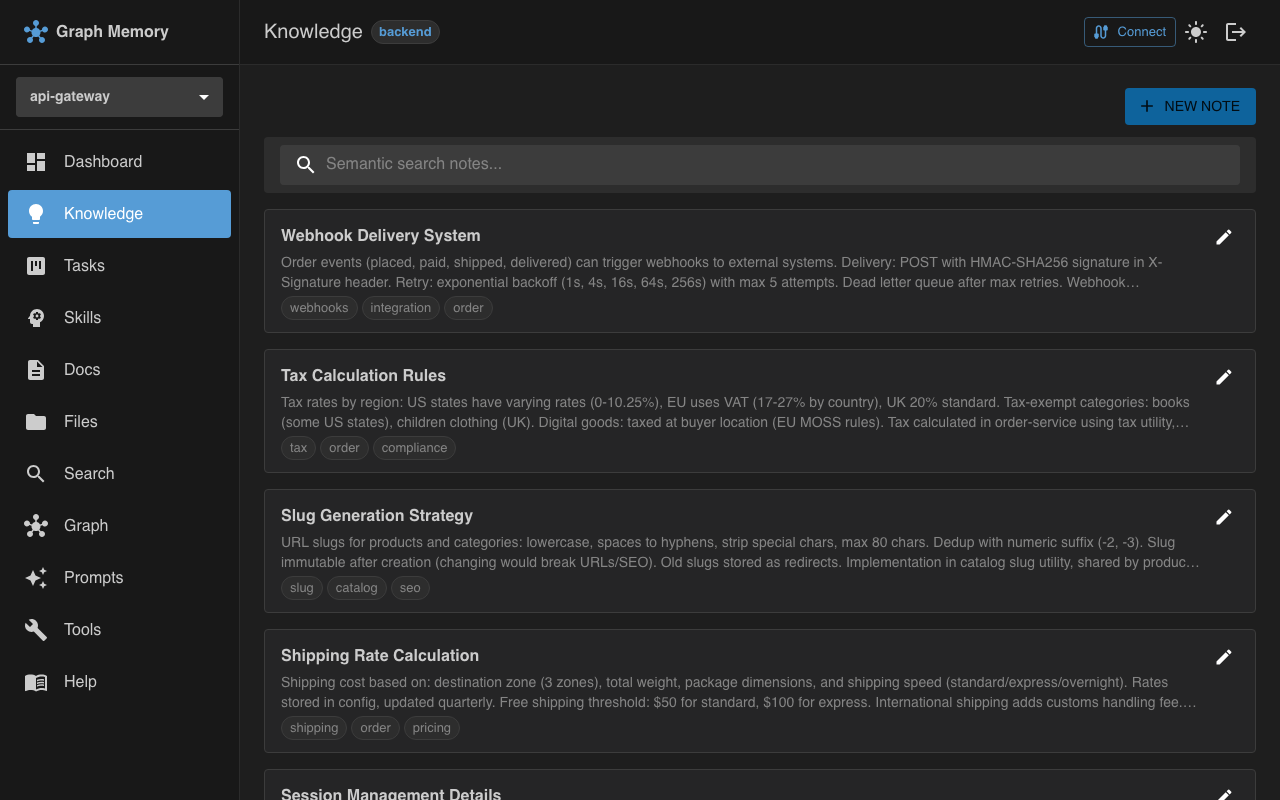Select the Dashboard icon in the sidebar
This screenshot has width=1280, height=800.
pyautogui.click(x=35, y=161)
